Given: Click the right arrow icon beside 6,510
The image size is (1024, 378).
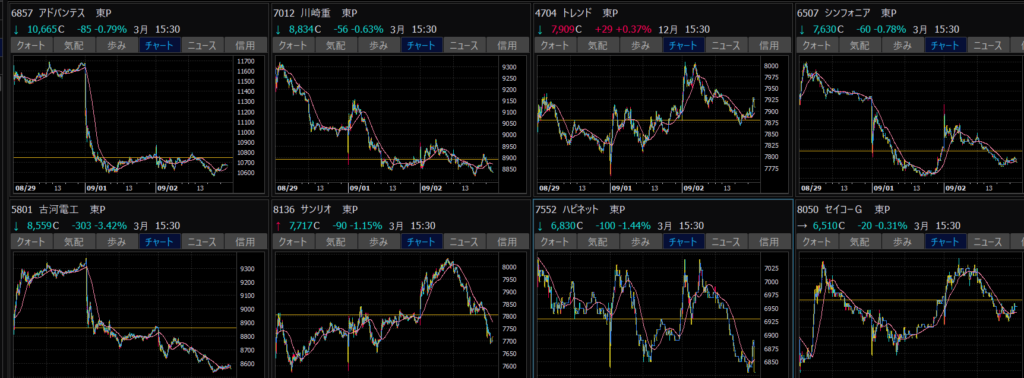Looking at the screenshot, I should click(802, 226).
